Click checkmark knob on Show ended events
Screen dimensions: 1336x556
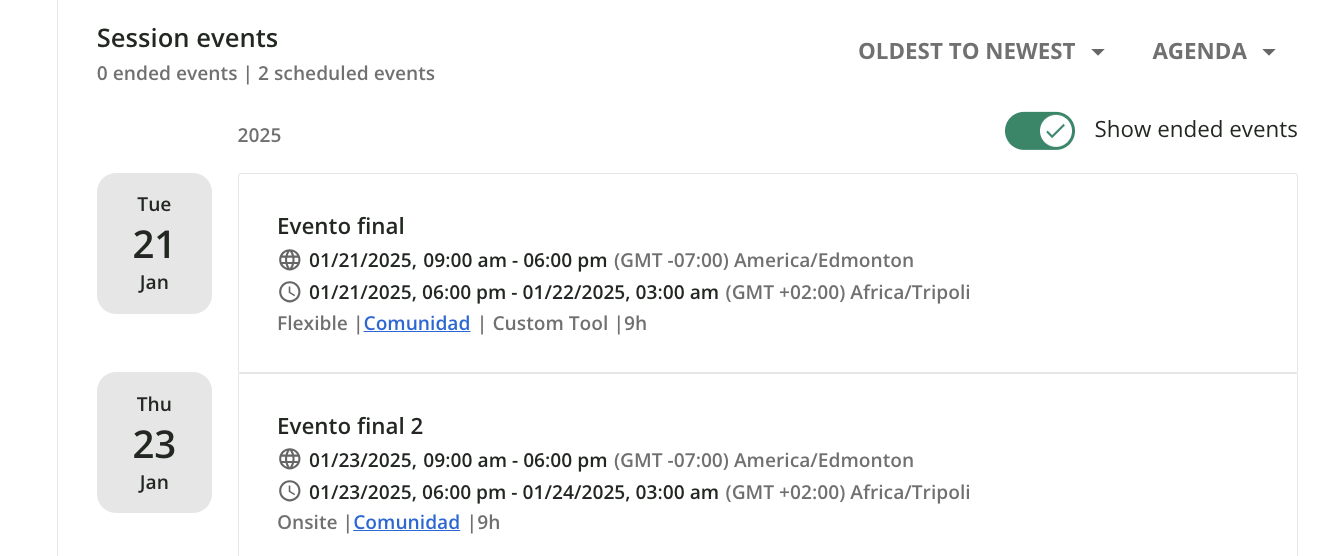click(1056, 130)
